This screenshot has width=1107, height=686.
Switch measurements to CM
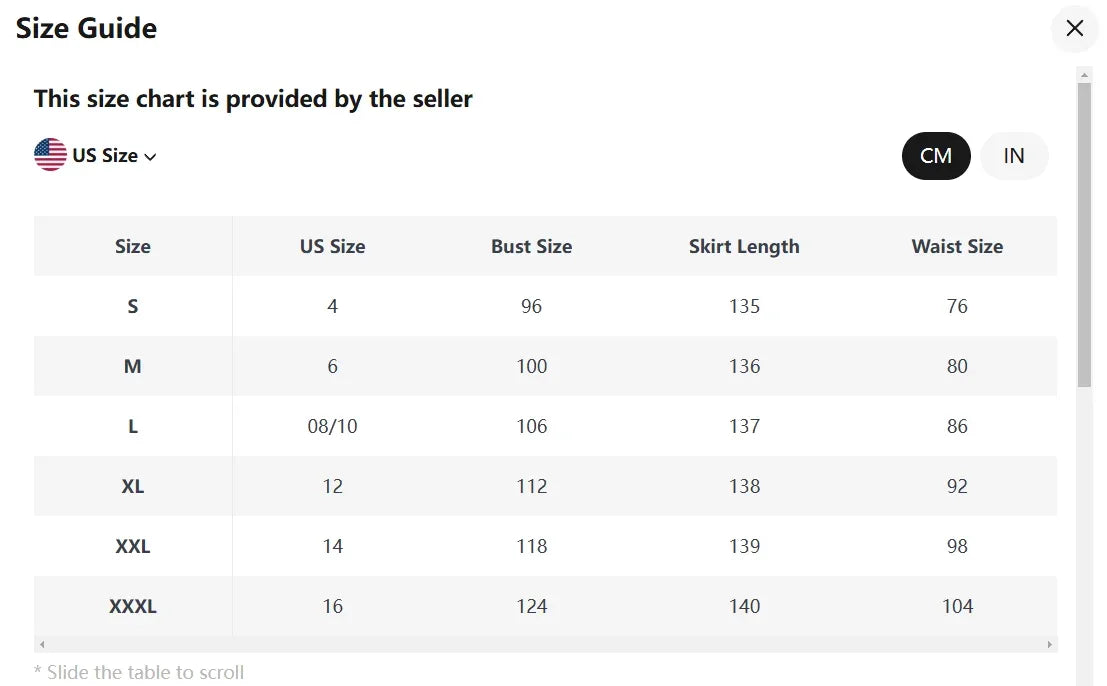tap(935, 155)
